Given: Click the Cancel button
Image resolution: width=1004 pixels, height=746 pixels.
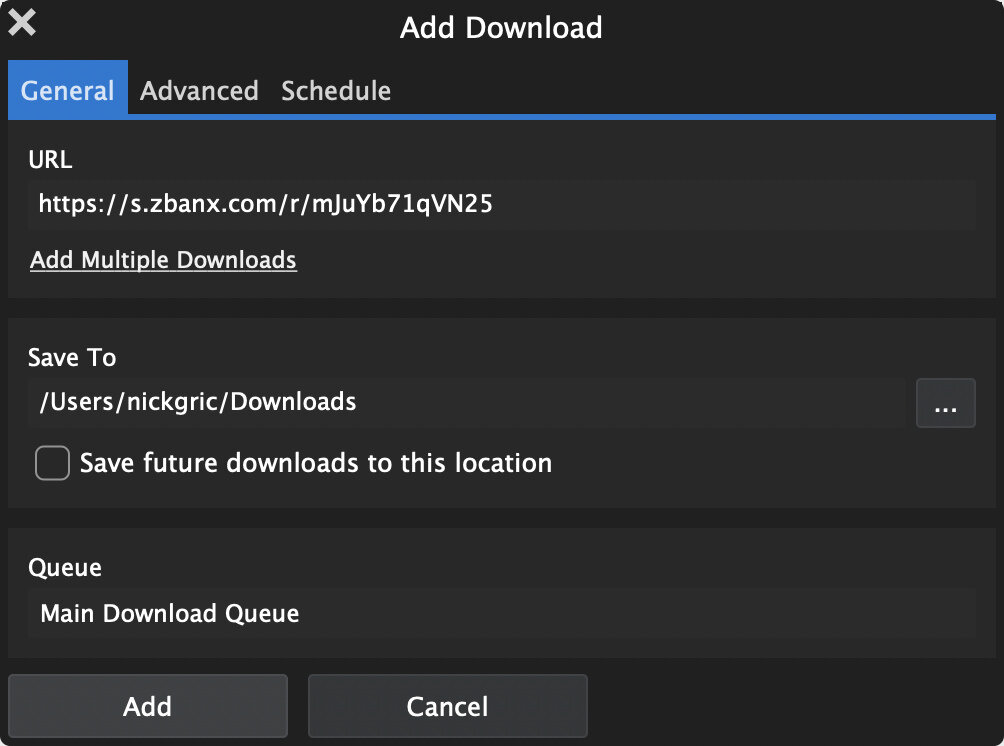Looking at the screenshot, I should pos(448,706).
